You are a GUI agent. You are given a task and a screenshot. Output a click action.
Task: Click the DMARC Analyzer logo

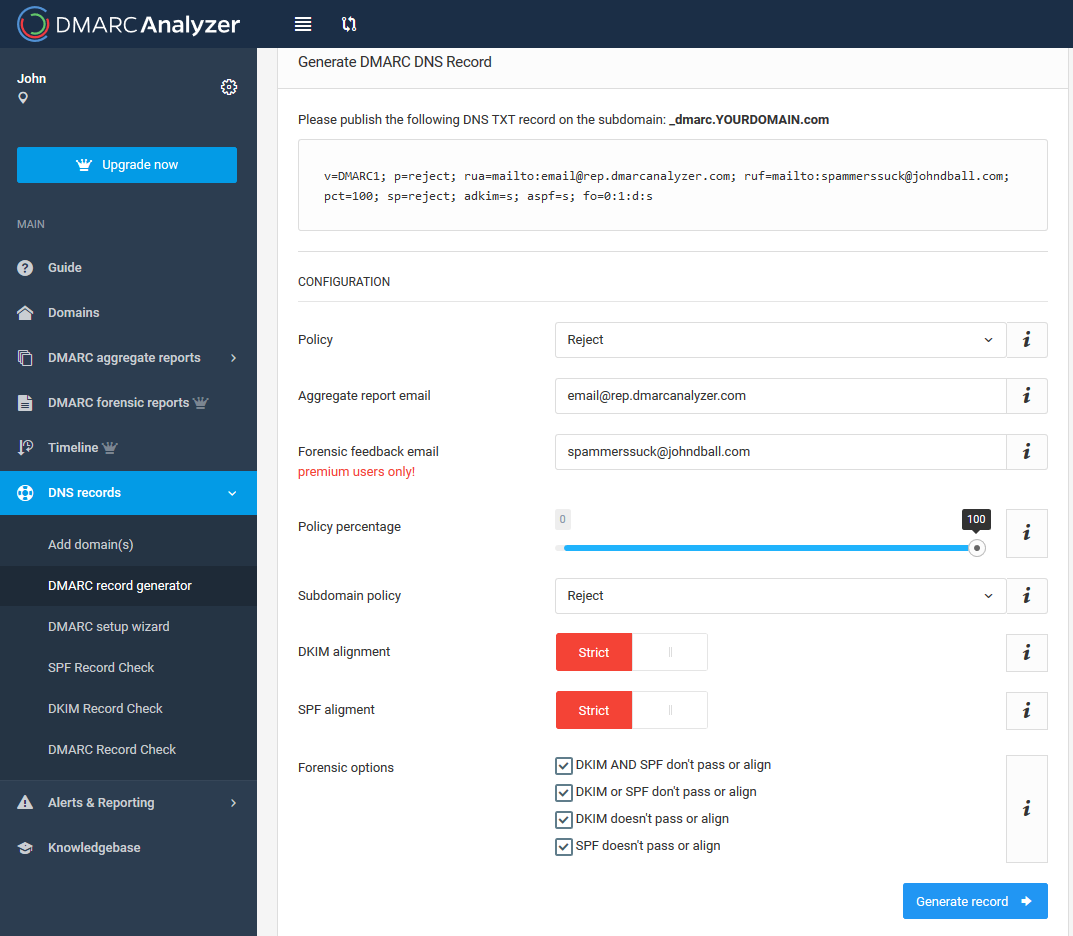click(x=128, y=24)
